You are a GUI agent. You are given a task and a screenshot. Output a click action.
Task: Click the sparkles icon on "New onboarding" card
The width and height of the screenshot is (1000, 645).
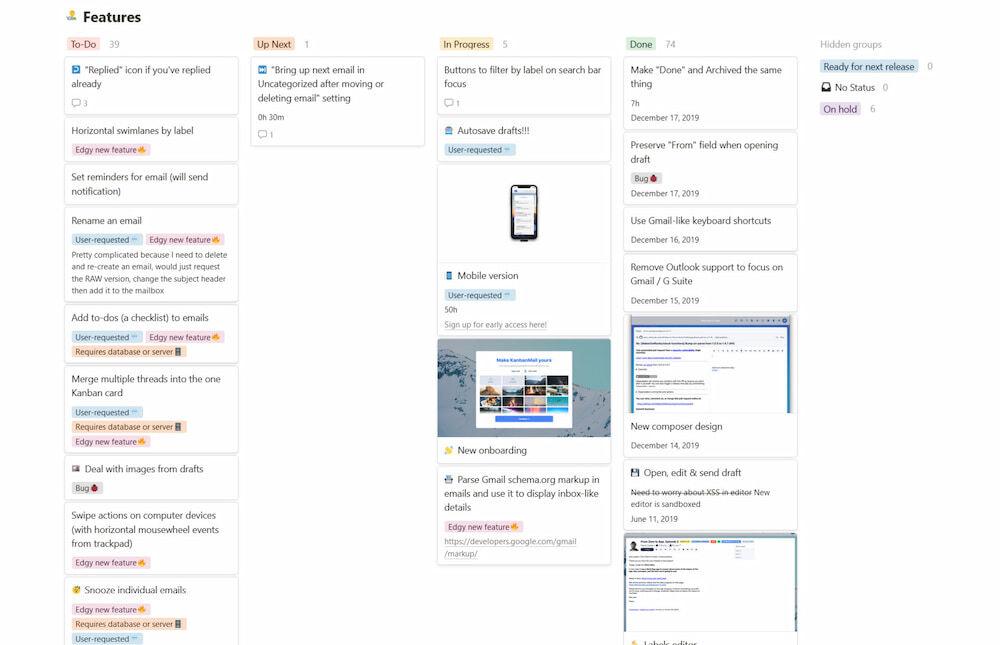pyautogui.click(x=446, y=451)
